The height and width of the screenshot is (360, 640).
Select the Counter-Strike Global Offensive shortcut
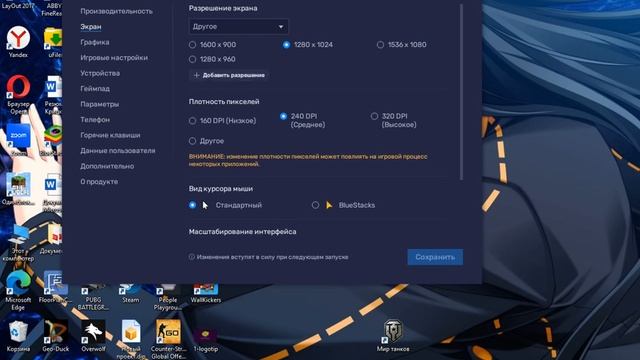pyautogui.click(x=168, y=339)
